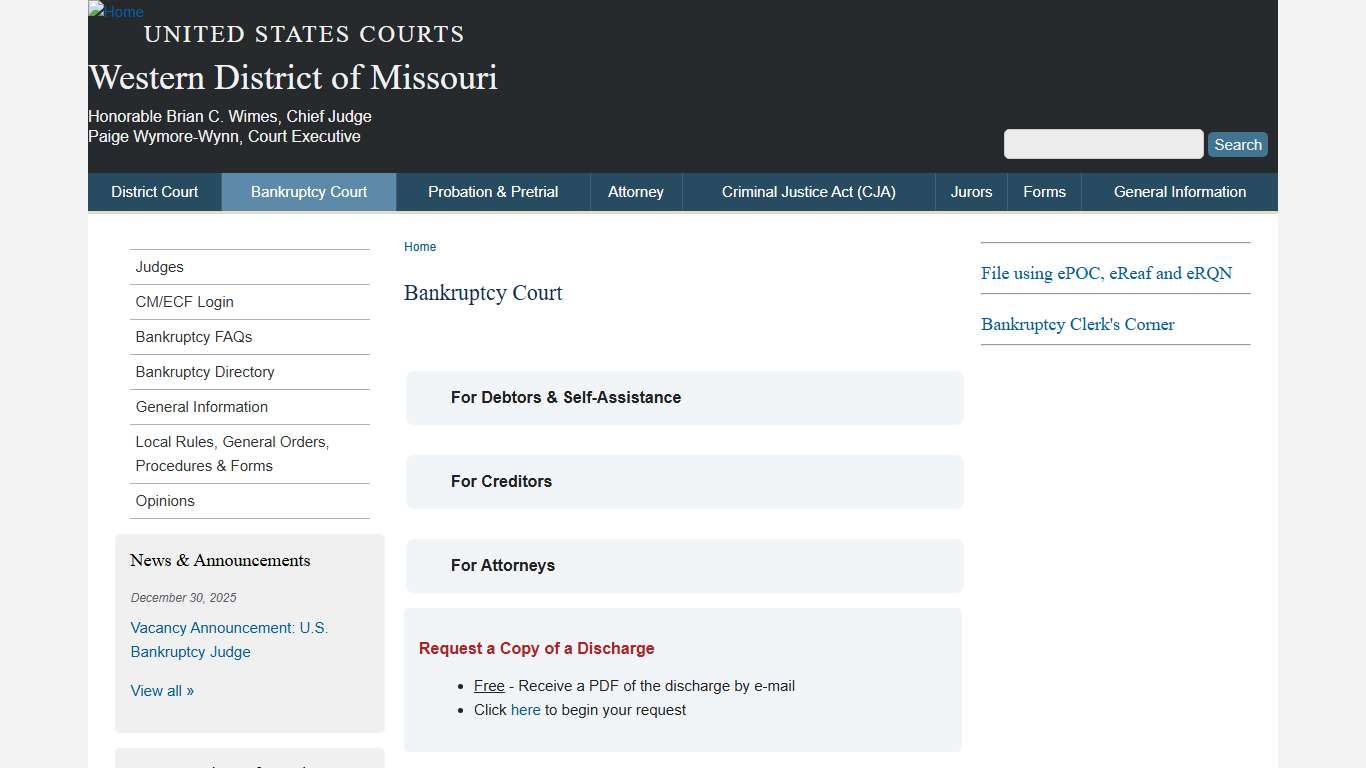Open General Information from the top navigation
Viewport: 1366px width, 768px height.
pyautogui.click(x=1179, y=191)
